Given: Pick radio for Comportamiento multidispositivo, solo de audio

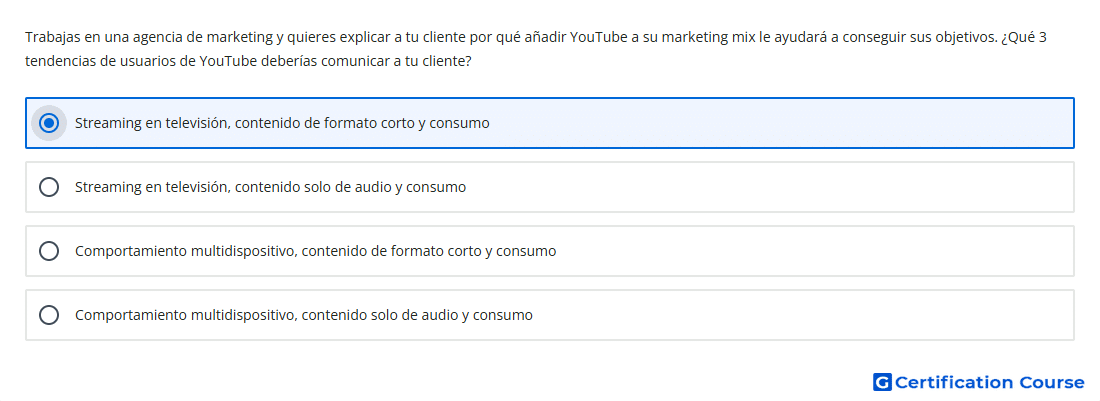Looking at the screenshot, I should tap(49, 315).
